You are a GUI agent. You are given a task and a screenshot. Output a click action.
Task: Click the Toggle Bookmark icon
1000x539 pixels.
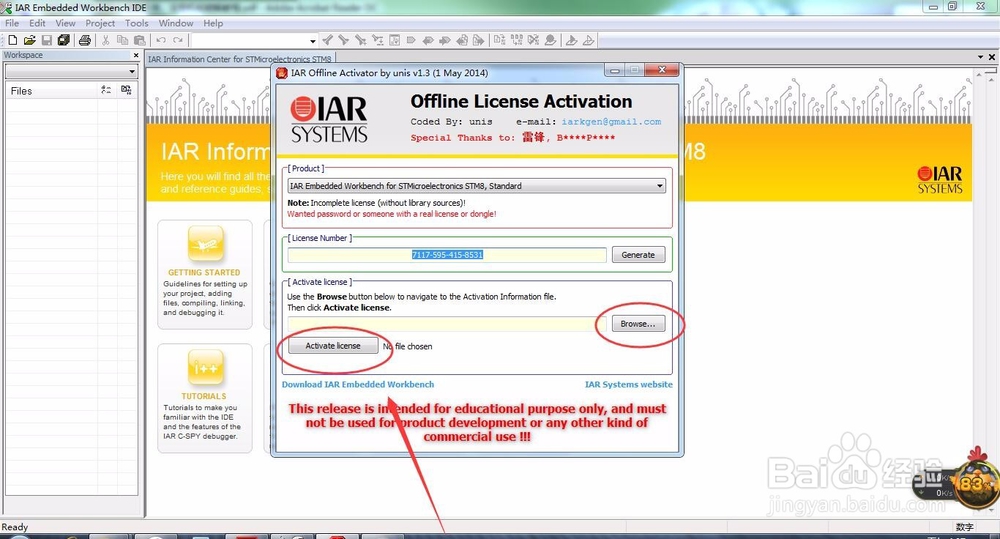tap(411, 40)
